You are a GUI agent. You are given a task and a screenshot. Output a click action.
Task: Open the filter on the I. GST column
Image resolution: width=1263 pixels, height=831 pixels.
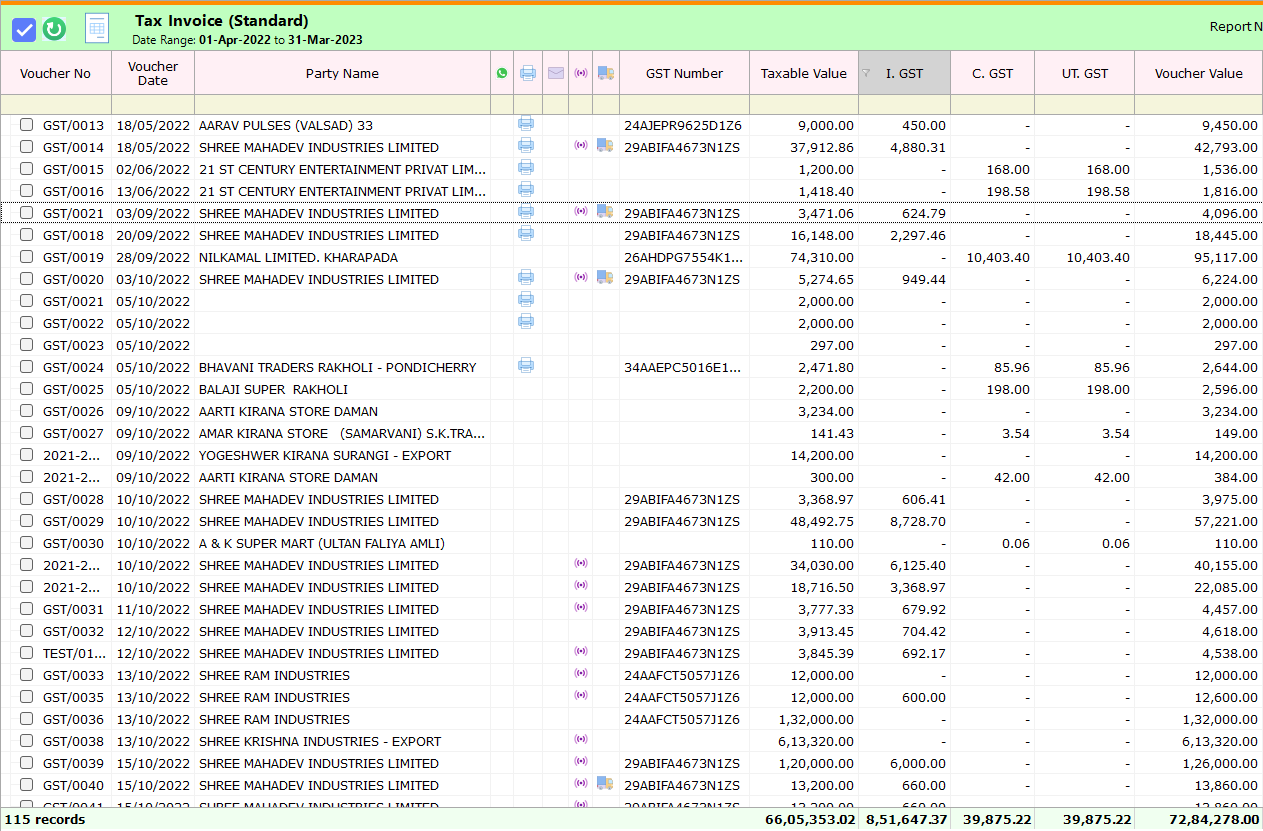(x=868, y=73)
